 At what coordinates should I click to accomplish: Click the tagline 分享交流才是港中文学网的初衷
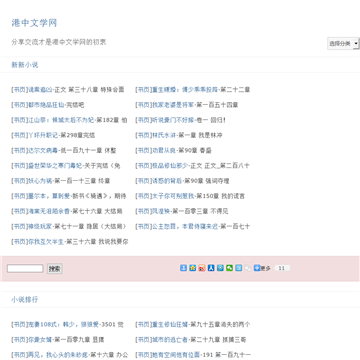[x=59, y=42]
